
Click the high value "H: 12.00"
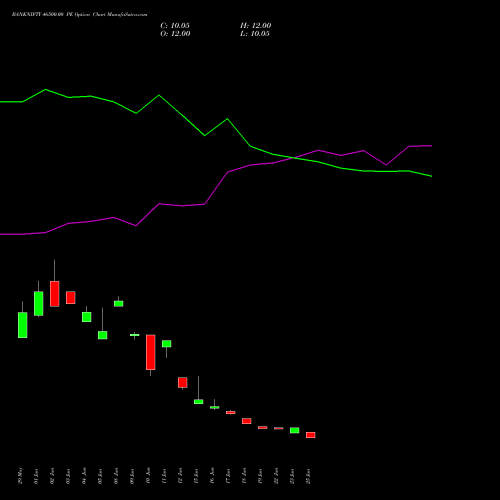256,26
